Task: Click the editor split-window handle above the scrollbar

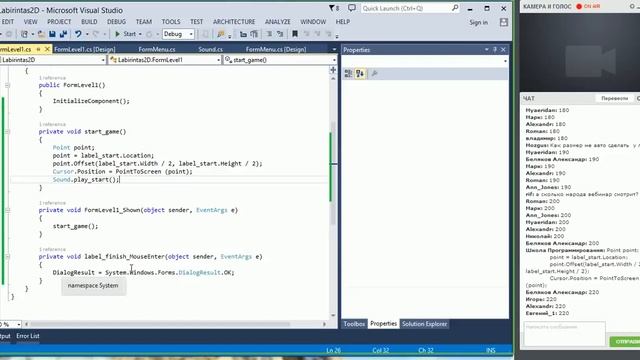Action: point(333,70)
